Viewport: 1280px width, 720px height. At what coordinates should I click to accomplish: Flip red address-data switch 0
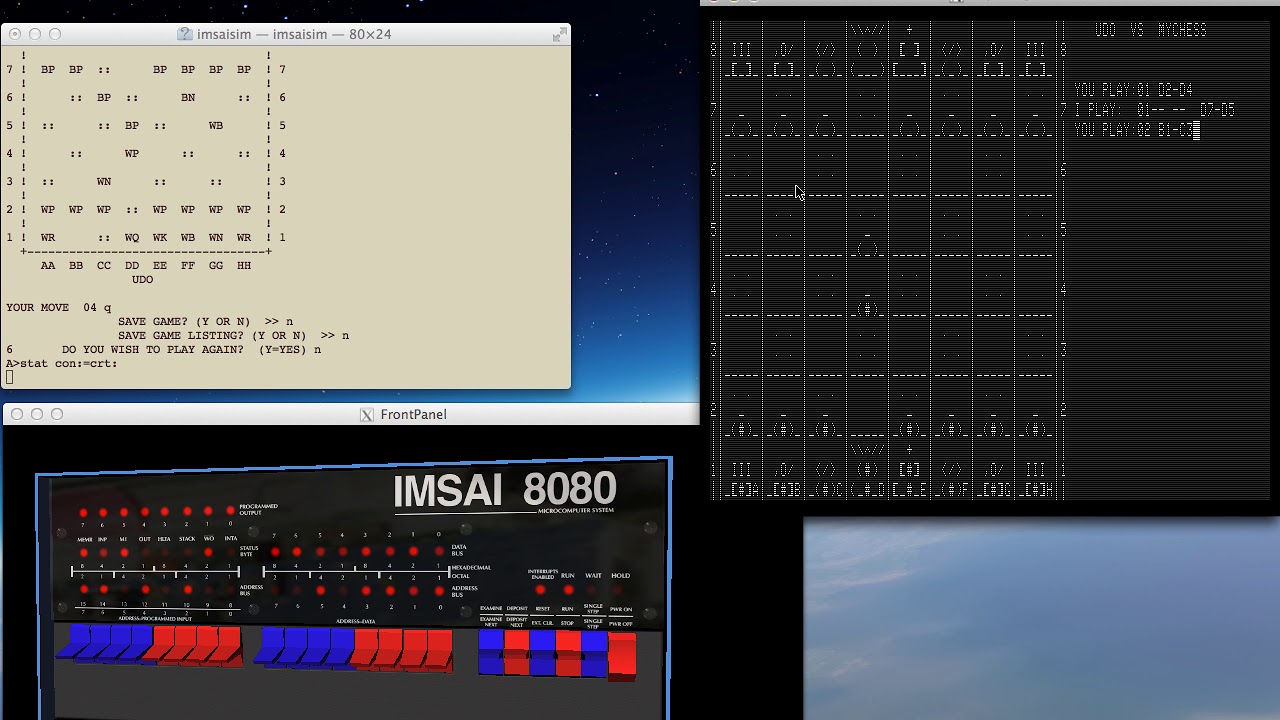coord(437,651)
